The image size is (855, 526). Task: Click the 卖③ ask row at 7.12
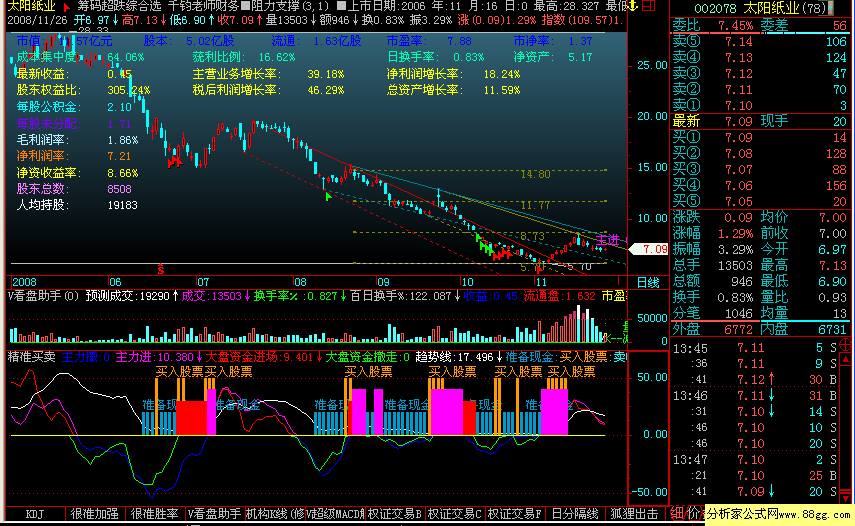click(x=759, y=74)
